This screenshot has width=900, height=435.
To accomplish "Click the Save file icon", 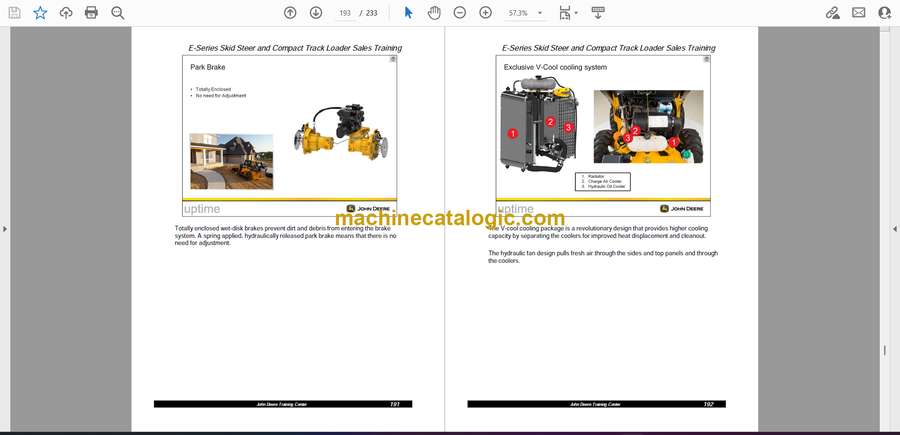I will pyautogui.click(x=14, y=13).
